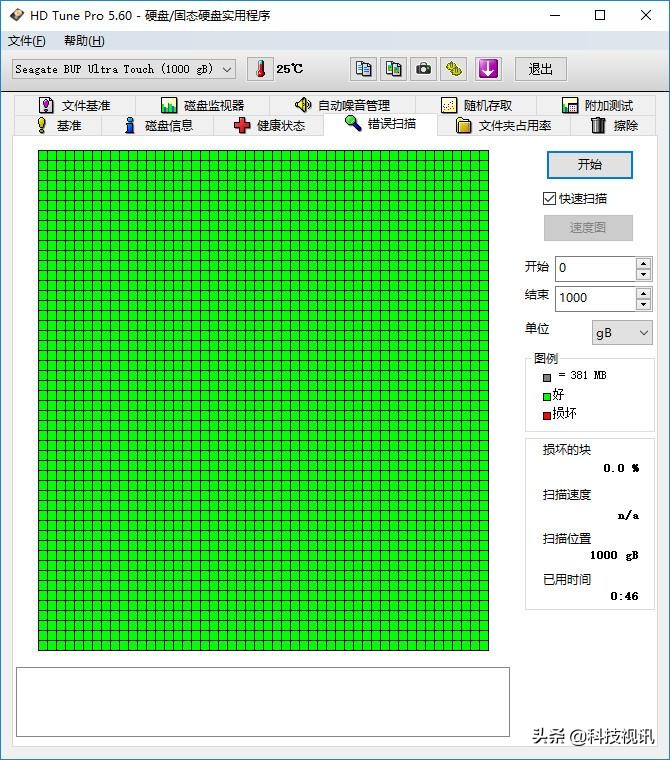
Task: Open the Seagate BUP Ultra Touch drive dropdown
Action: coord(124,69)
